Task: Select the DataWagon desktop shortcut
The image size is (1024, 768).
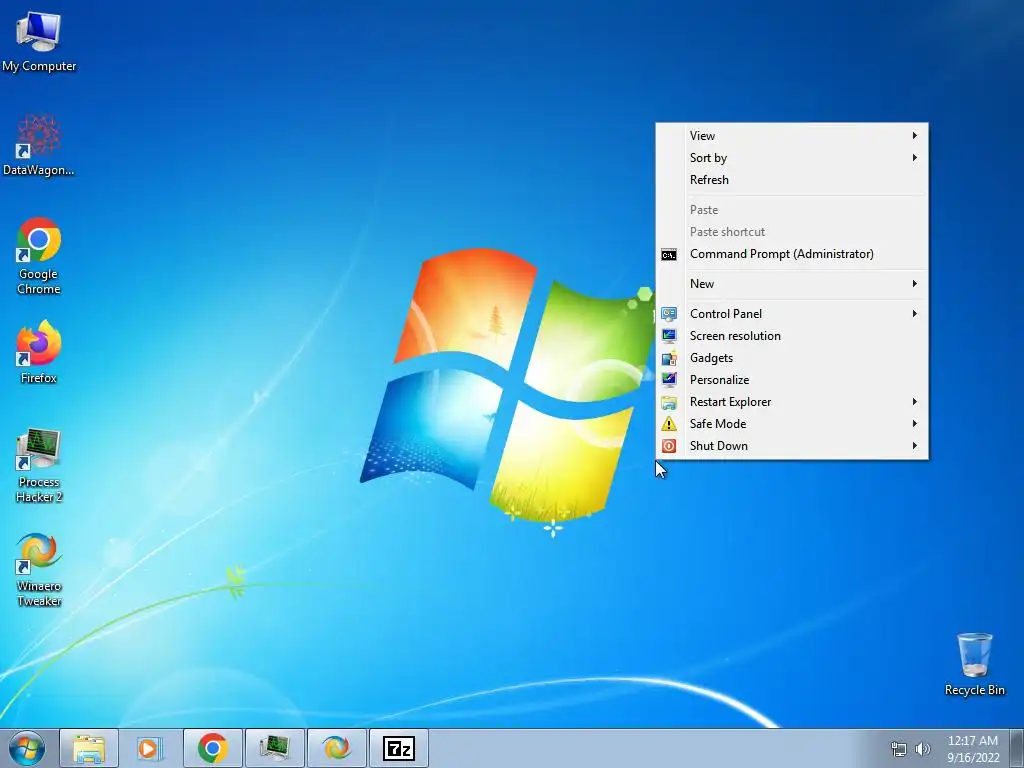Action: [39, 145]
